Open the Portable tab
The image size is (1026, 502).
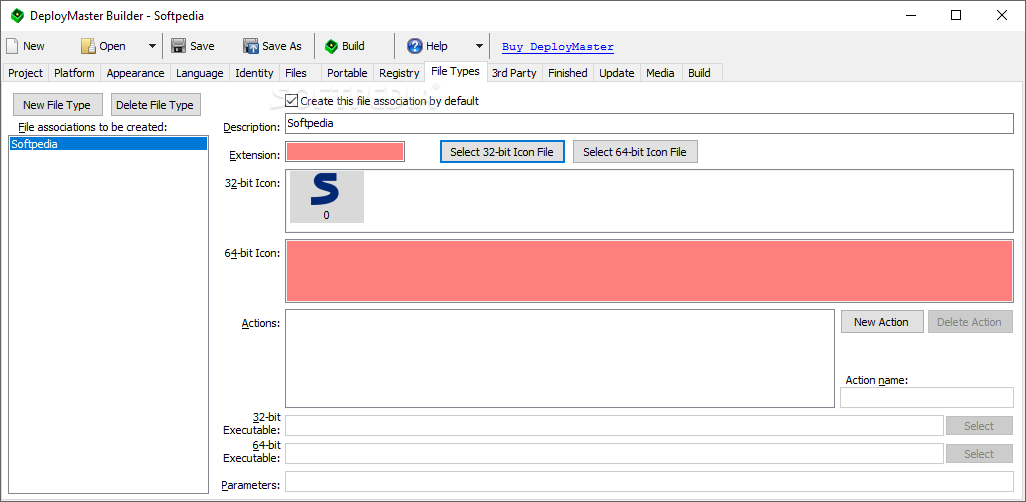(347, 73)
